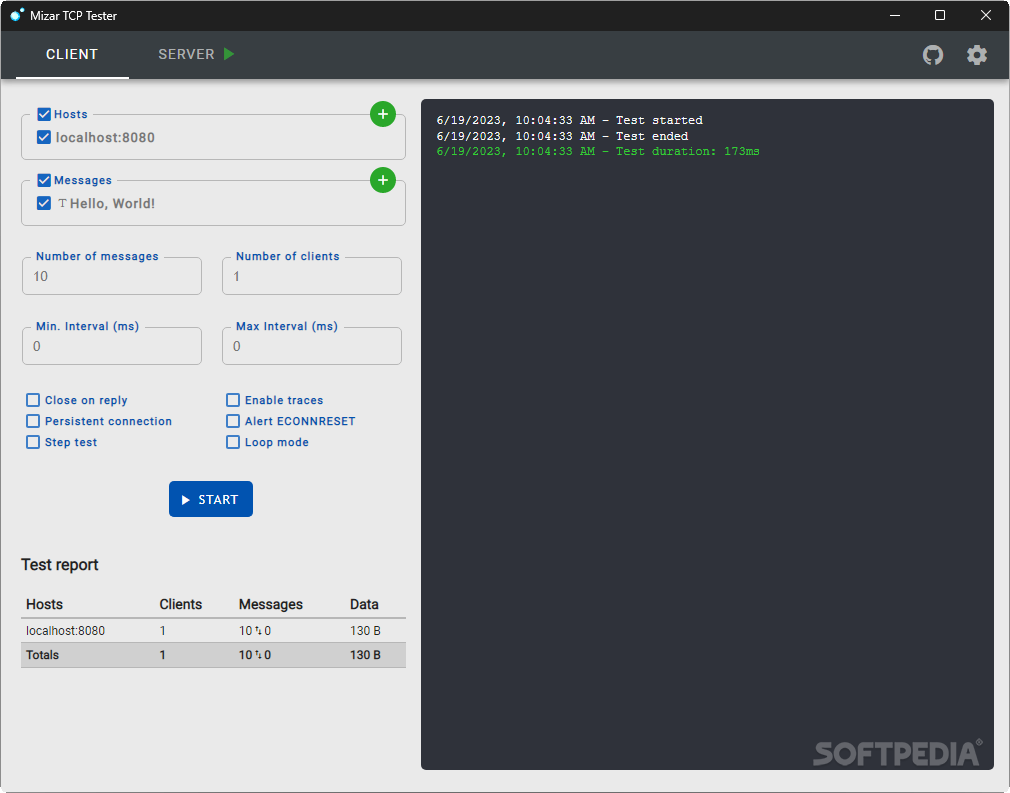The width and height of the screenshot is (1010, 793).
Task: Enable Persistent connection checkbox
Action: coord(33,421)
